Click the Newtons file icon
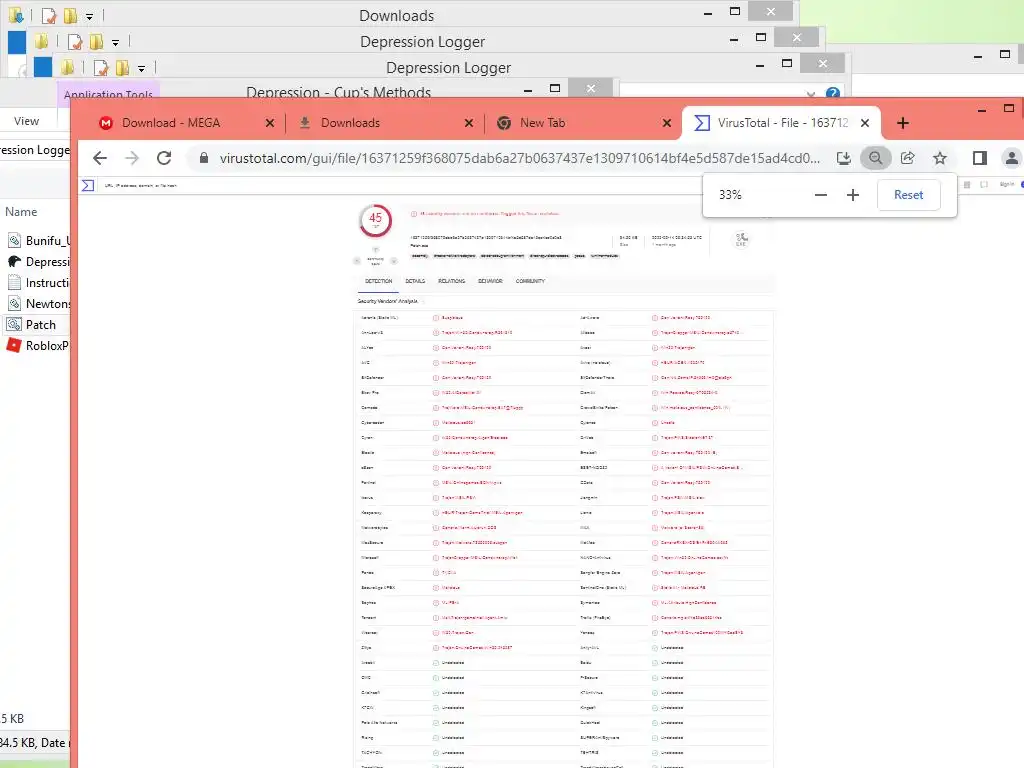 (14, 304)
